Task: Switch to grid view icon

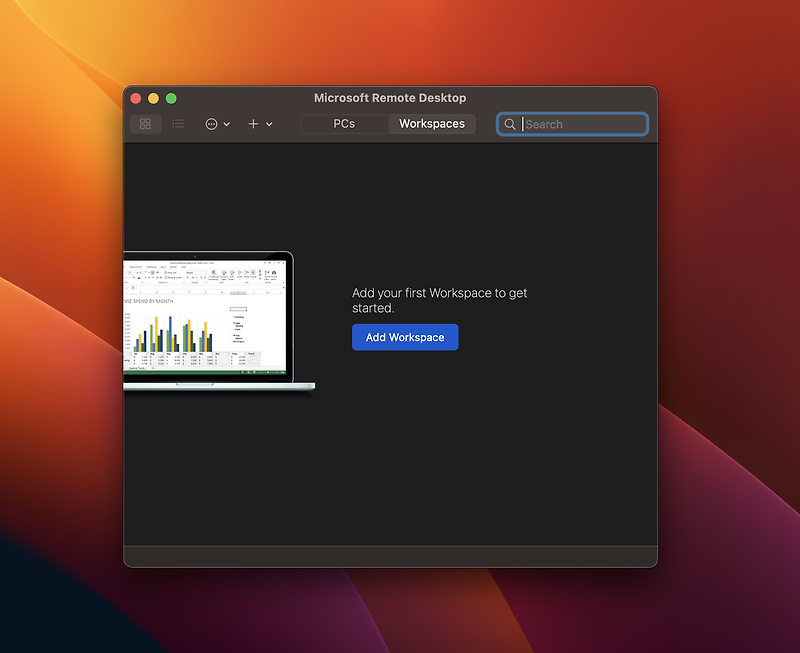Action: pos(145,124)
